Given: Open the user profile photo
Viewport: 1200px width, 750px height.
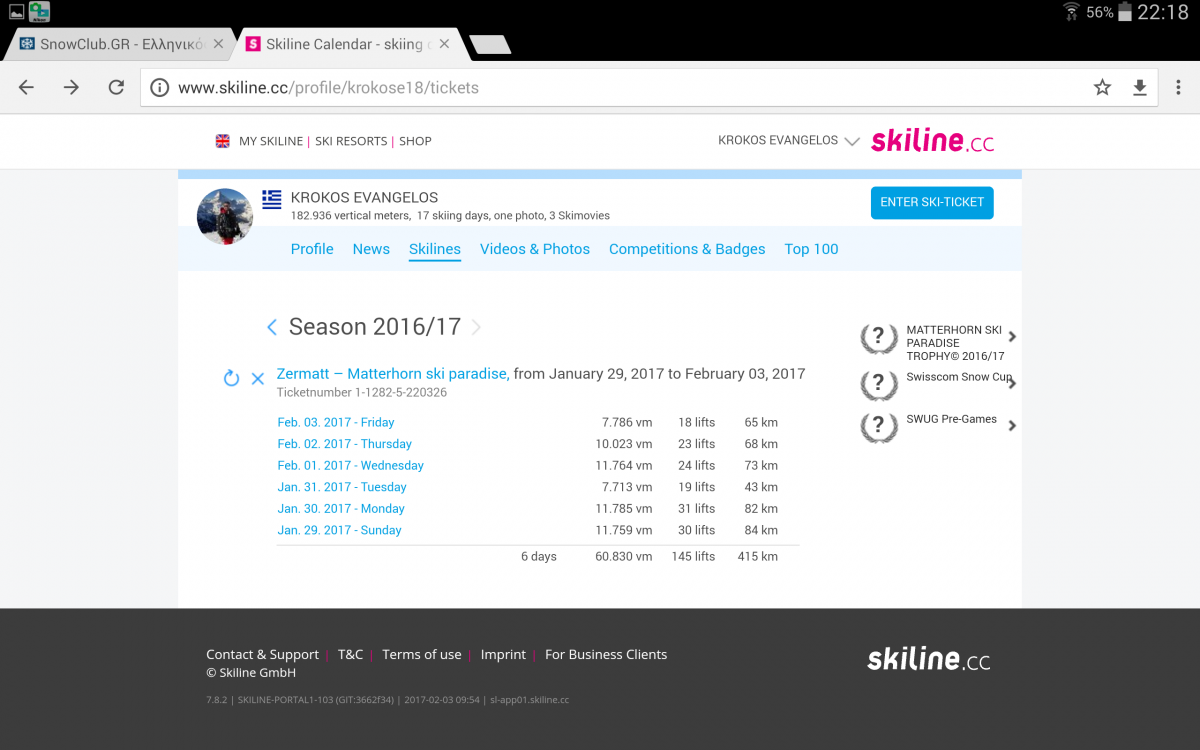Looking at the screenshot, I should [225, 216].
